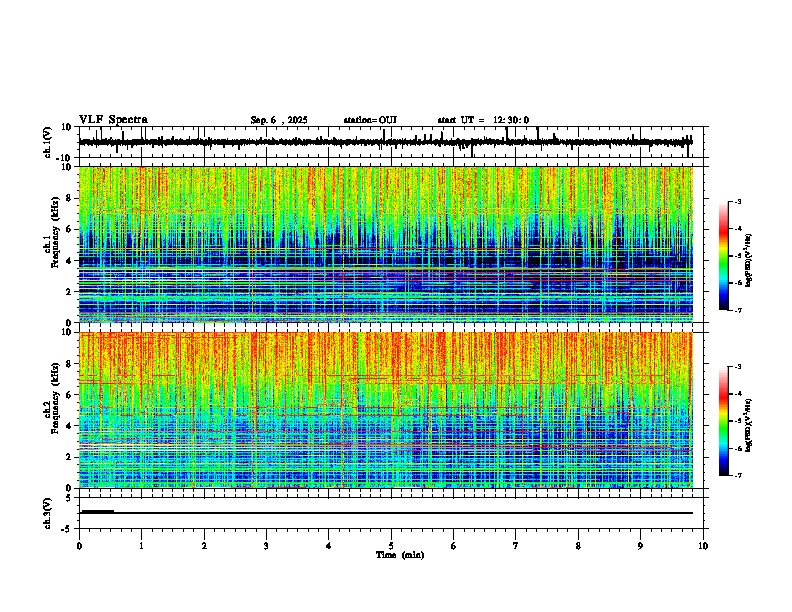Viewport: 792px width, 612px height.
Task: Click the ch.1 voltage waveform trace panel
Action: click(x=391, y=142)
